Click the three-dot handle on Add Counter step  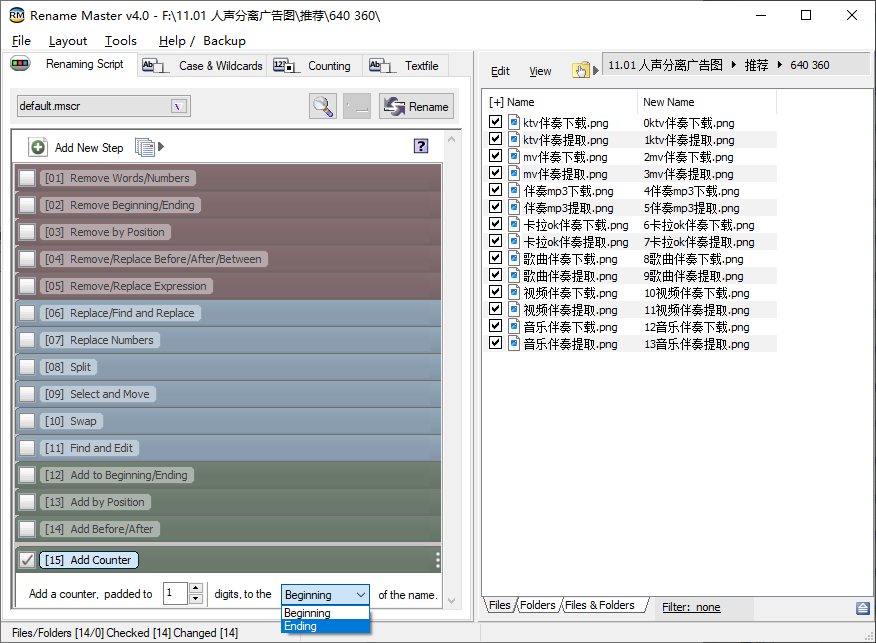pyautogui.click(x=437, y=560)
